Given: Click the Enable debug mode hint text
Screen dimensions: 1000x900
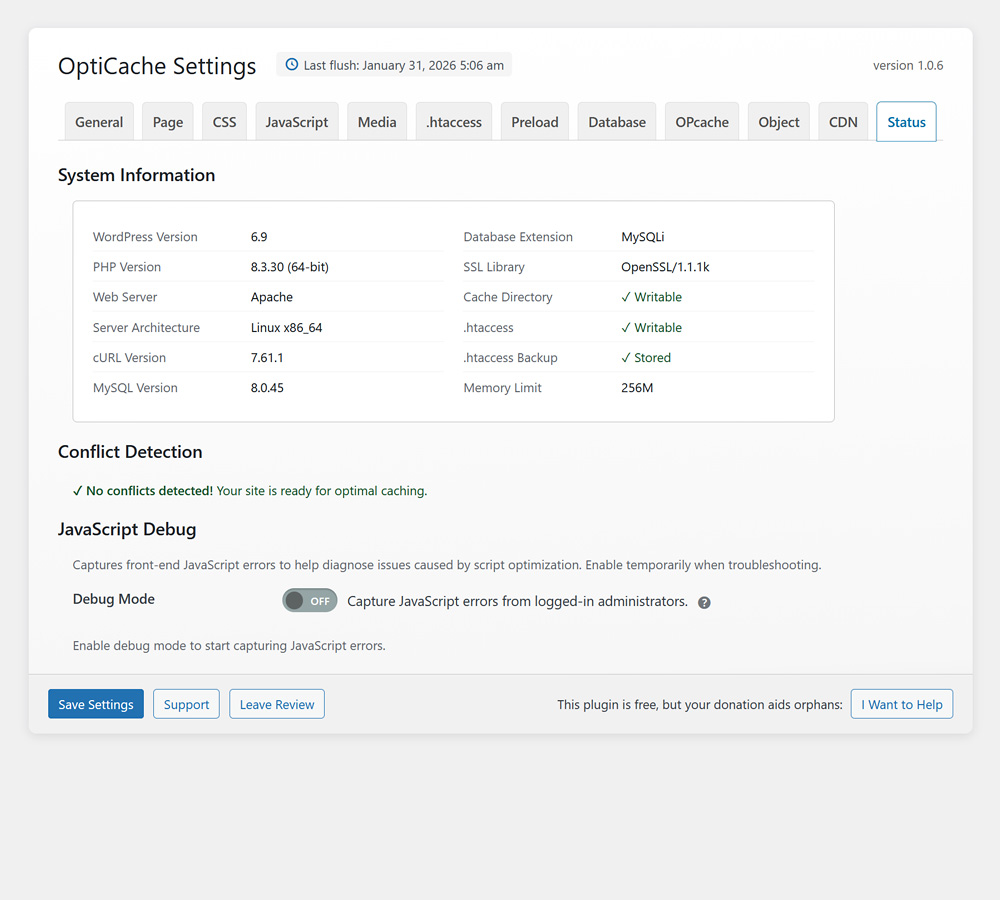Looking at the screenshot, I should (229, 645).
